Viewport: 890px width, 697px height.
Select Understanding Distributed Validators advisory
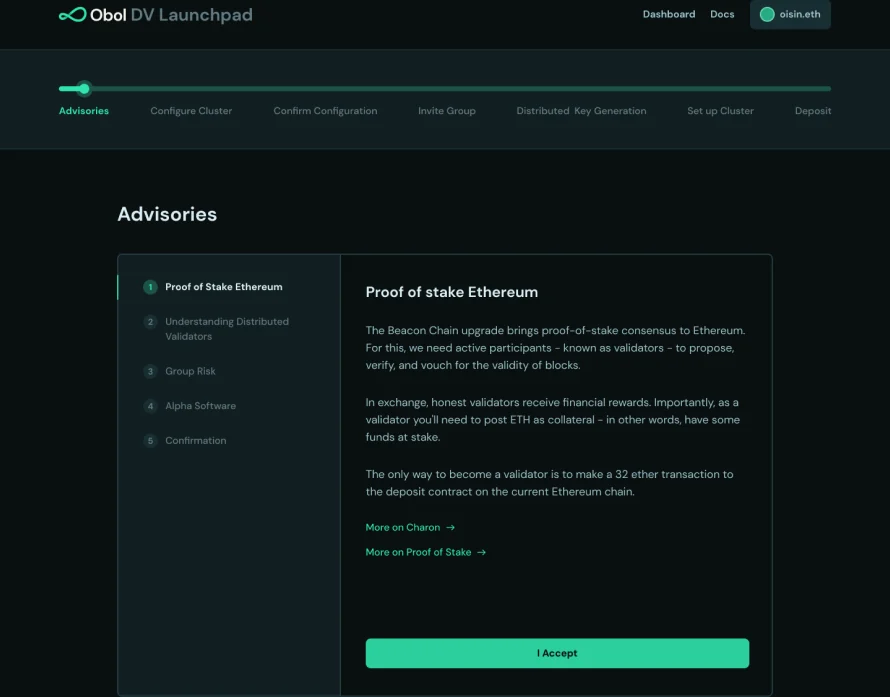pos(229,329)
